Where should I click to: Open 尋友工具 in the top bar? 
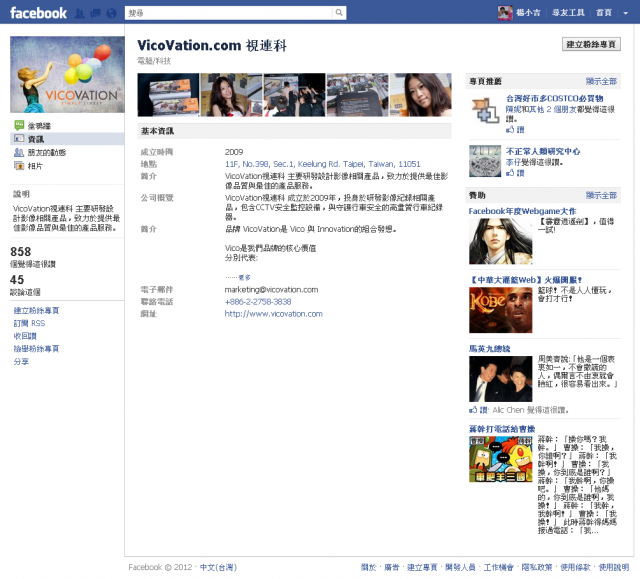tap(568, 13)
